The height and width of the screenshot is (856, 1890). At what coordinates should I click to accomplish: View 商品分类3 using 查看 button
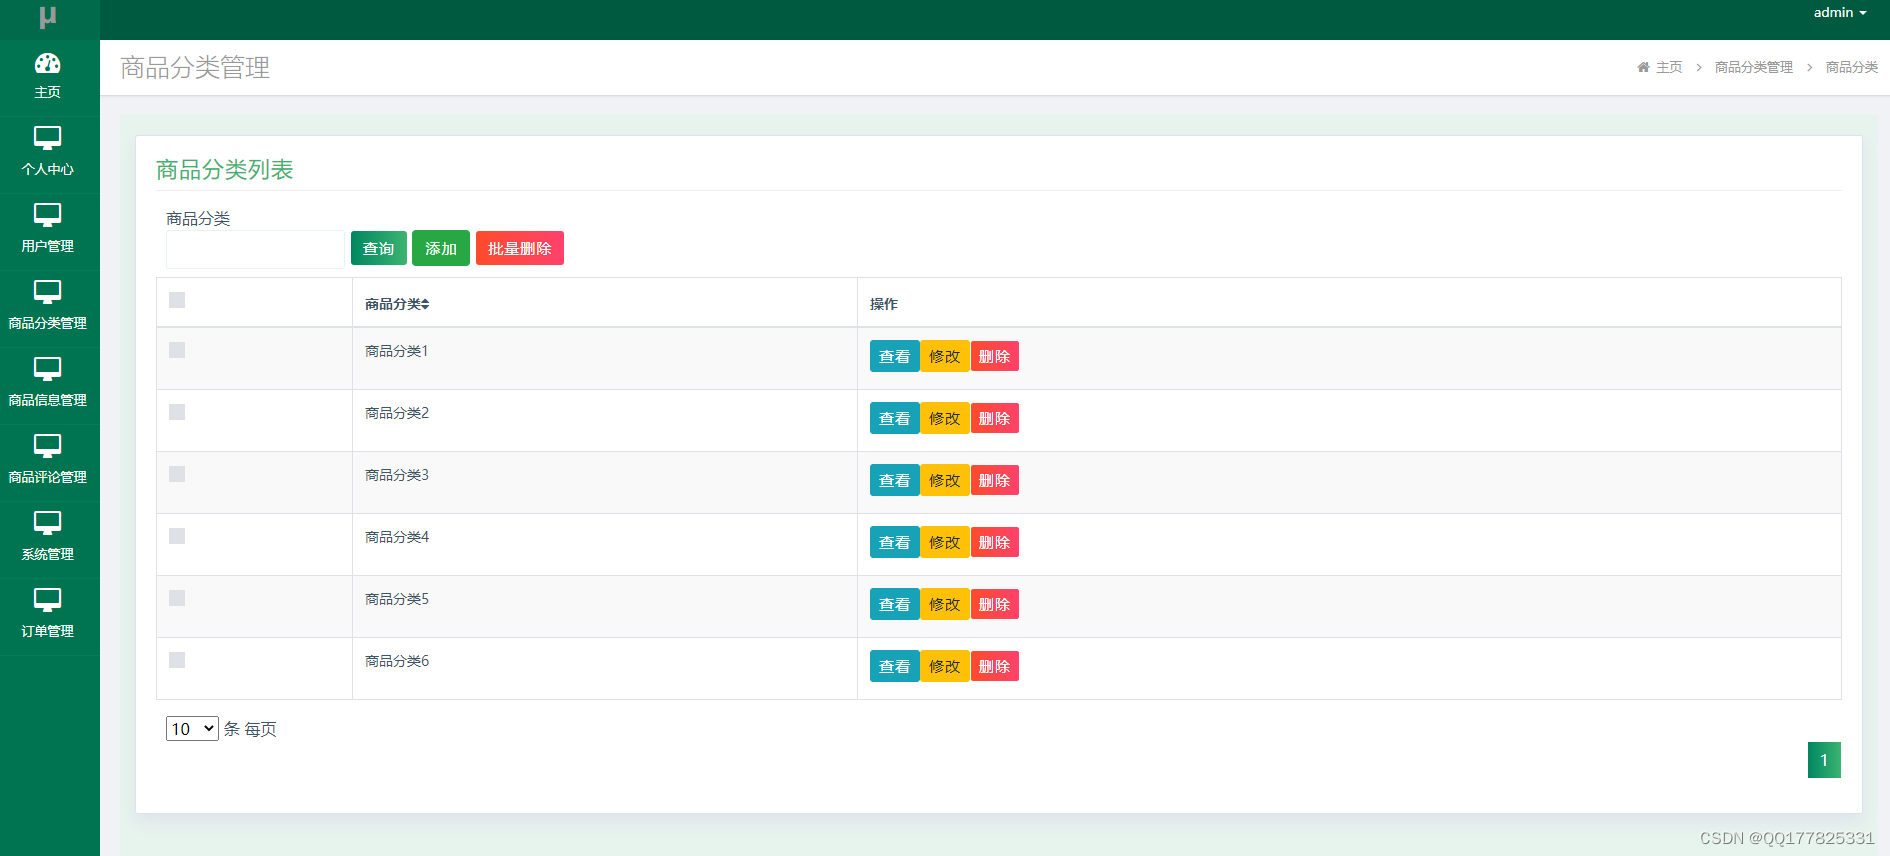895,481
